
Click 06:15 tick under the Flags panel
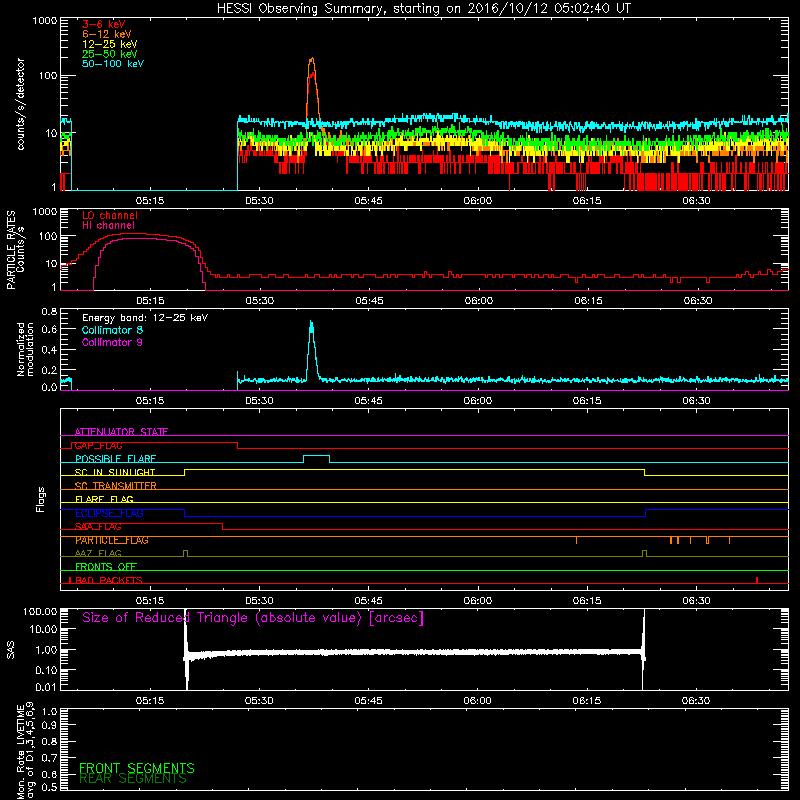pos(587,601)
